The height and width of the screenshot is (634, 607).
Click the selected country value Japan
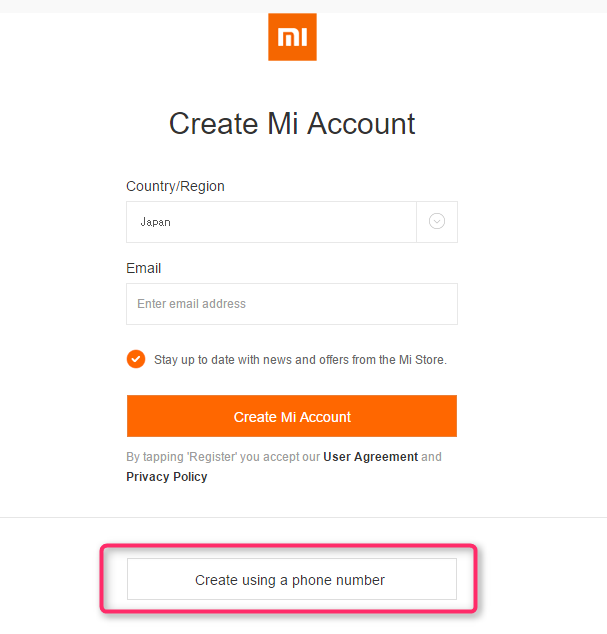coord(155,222)
